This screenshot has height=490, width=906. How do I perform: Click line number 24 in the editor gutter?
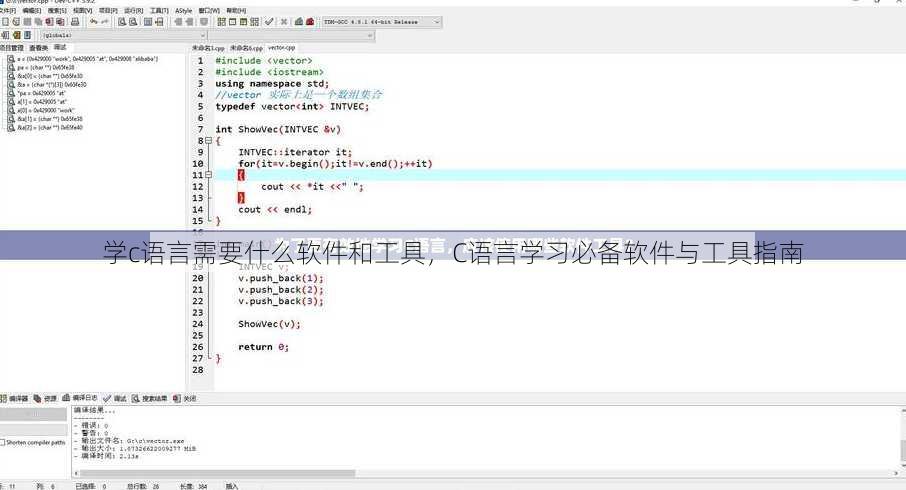click(198, 324)
